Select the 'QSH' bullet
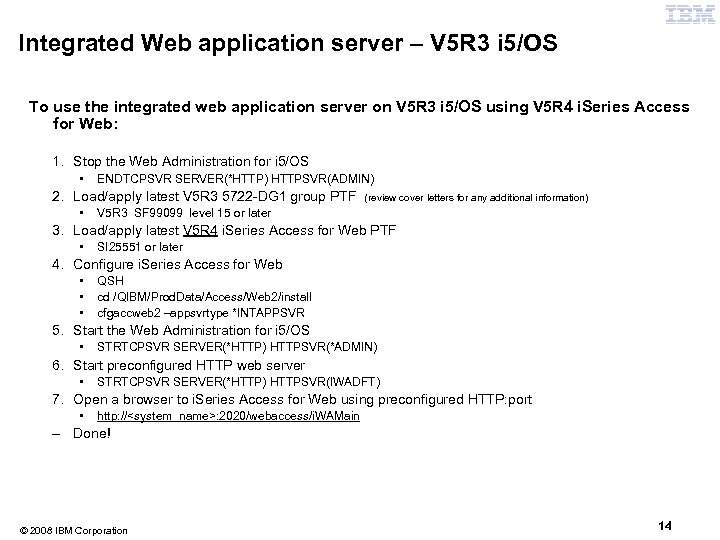The image size is (720, 540). [110, 281]
